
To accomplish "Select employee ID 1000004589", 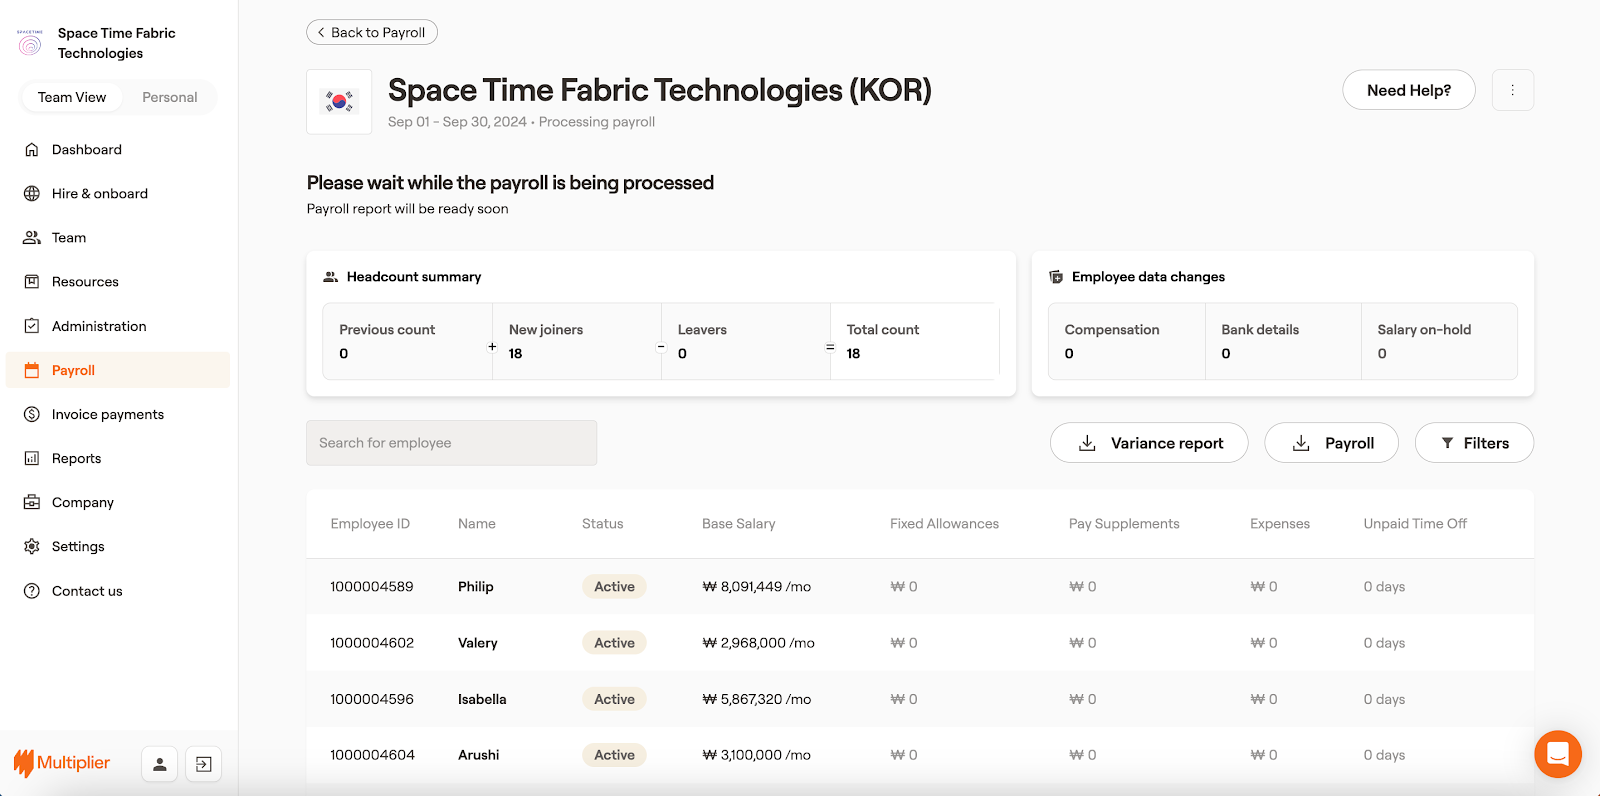I will click(372, 587).
